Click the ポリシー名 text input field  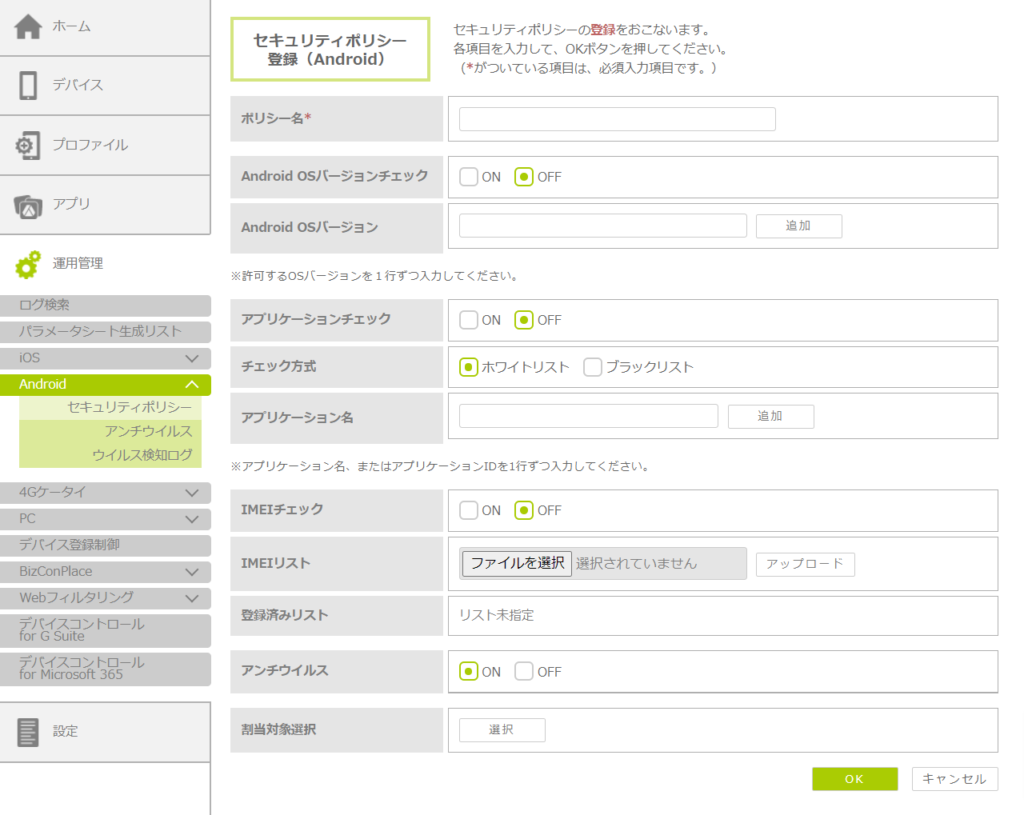(617, 119)
